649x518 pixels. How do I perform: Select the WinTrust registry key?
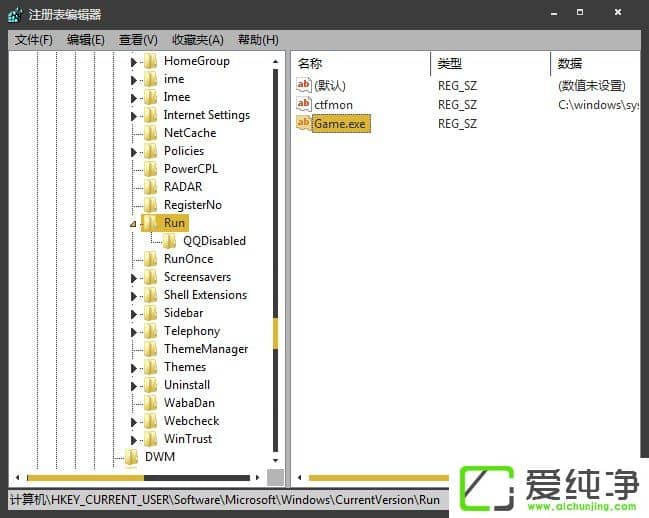click(188, 439)
